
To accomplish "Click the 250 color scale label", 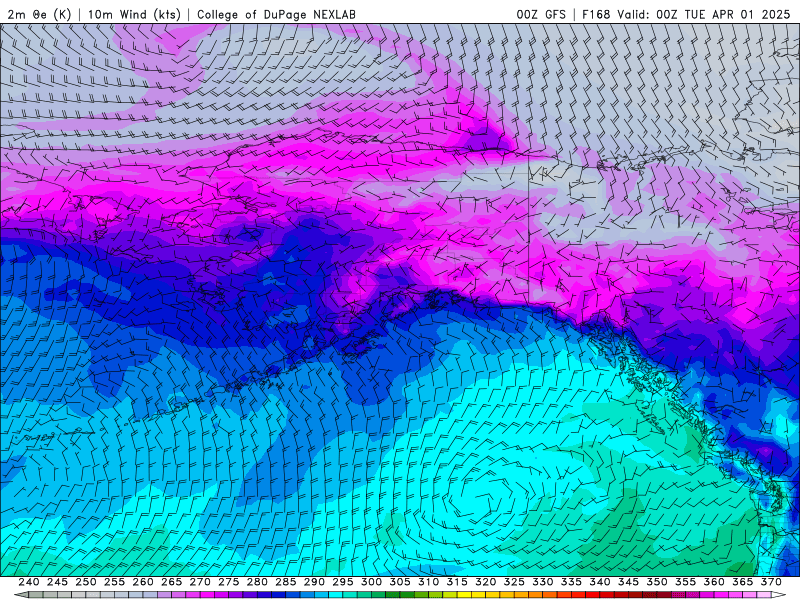I will click(86, 582).
